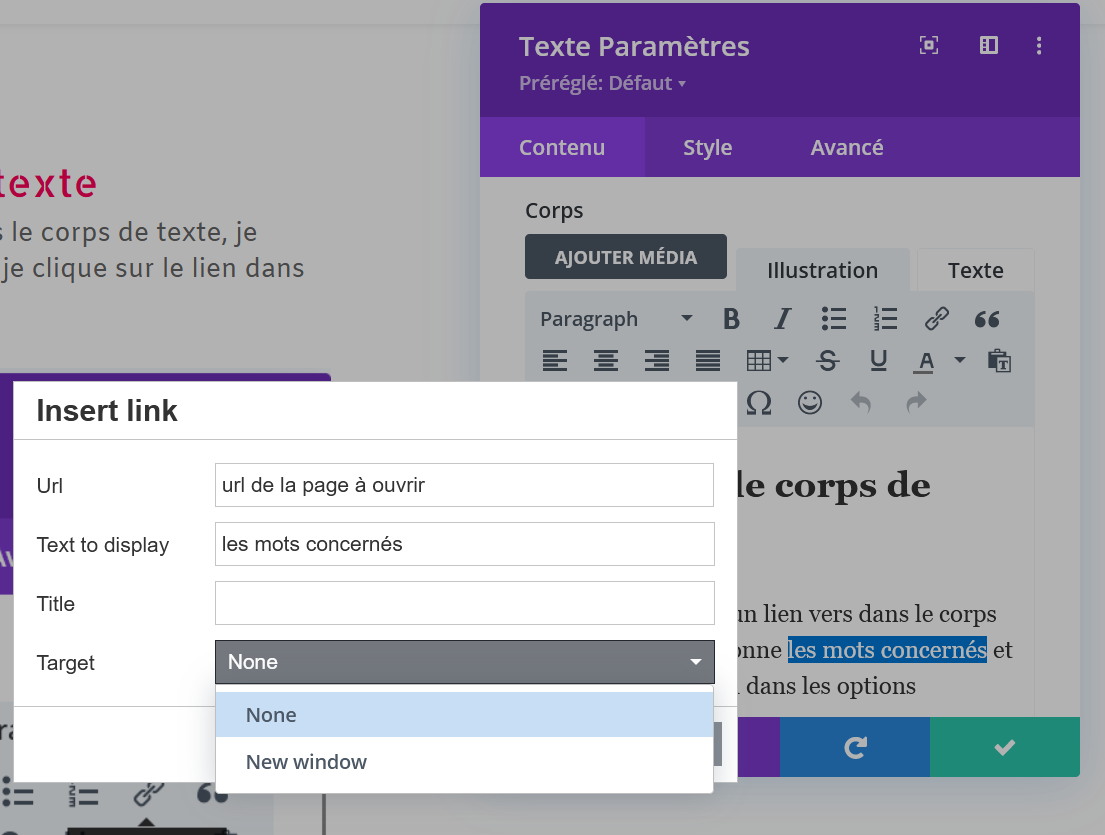Click the Italic formatting icon
The width and height of the screenshot is (1105, 835).
pyautogui.click(x=782, y=319)
